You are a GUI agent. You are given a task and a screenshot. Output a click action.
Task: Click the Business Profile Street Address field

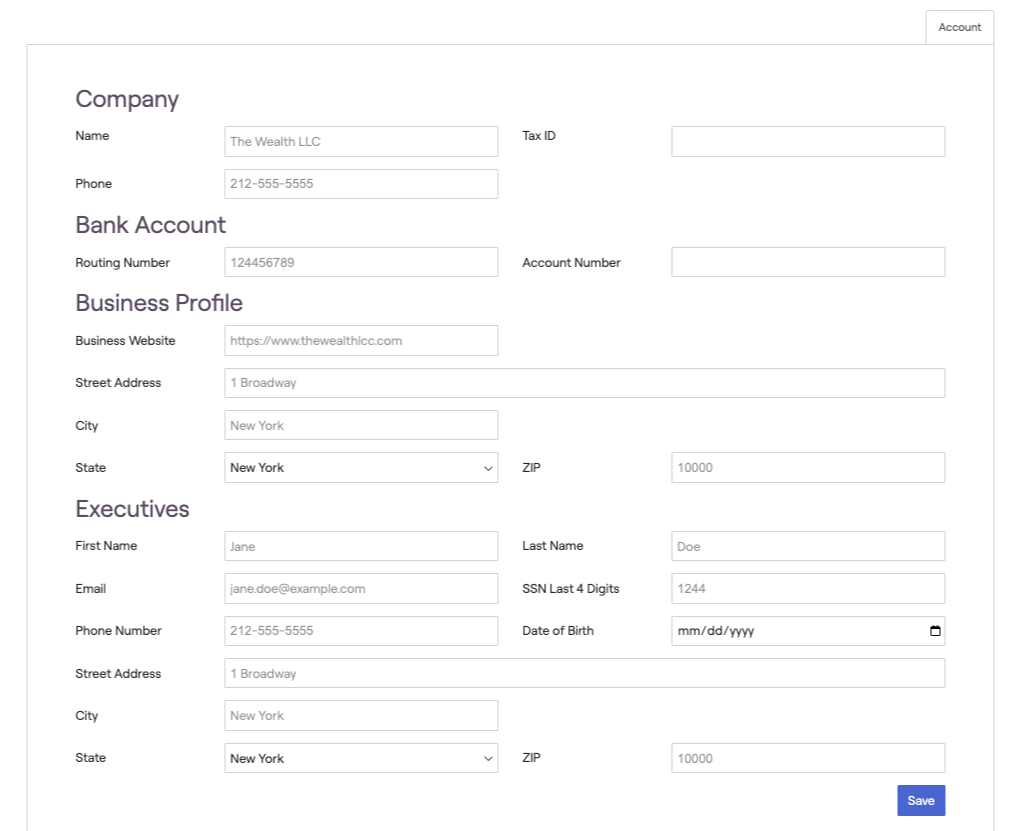[x=584, y=383]
